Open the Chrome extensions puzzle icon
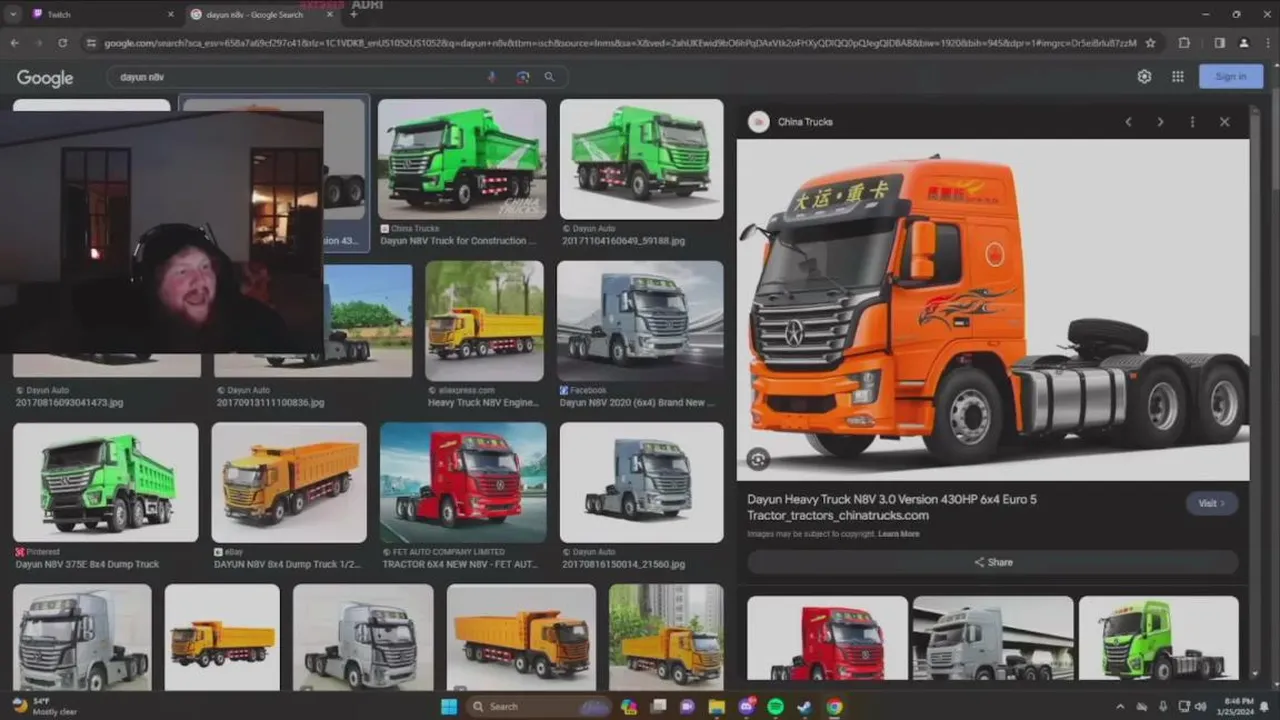This screenshot has height=720, width=1280. point(1184,43)
